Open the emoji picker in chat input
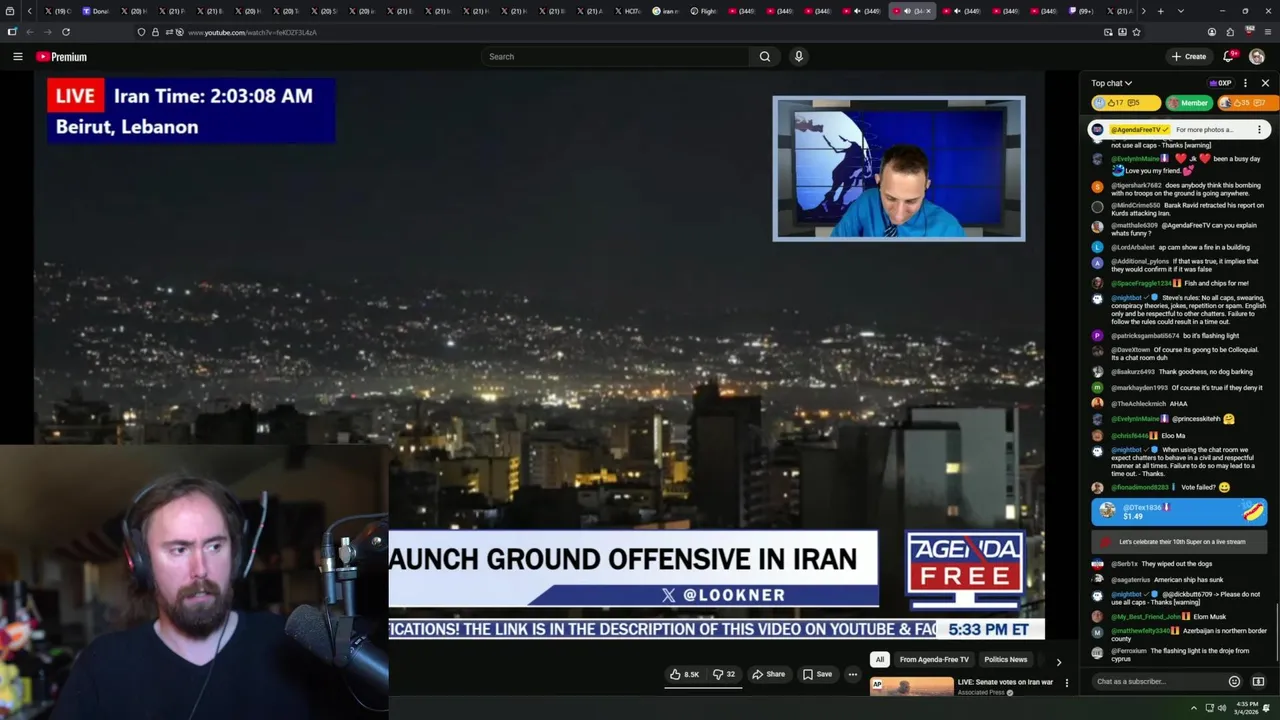 [x=1234, y=682]
